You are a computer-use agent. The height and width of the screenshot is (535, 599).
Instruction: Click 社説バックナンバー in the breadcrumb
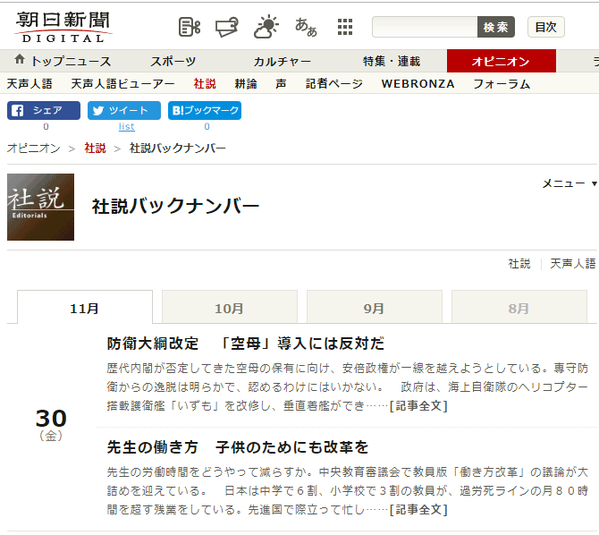coord(178,148)
